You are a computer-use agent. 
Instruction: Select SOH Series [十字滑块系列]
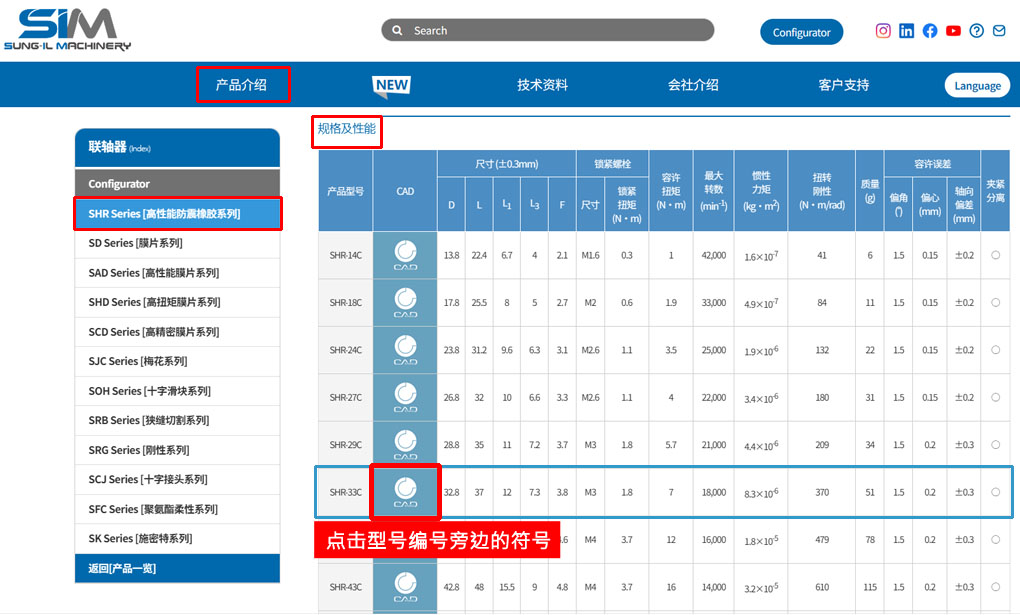click(x=178, y=391)
